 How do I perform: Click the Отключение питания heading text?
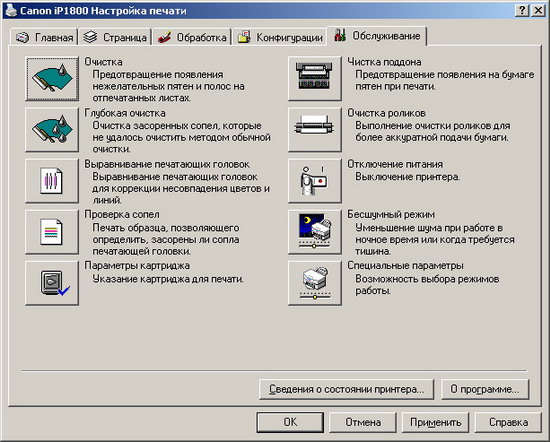(395, 164)
